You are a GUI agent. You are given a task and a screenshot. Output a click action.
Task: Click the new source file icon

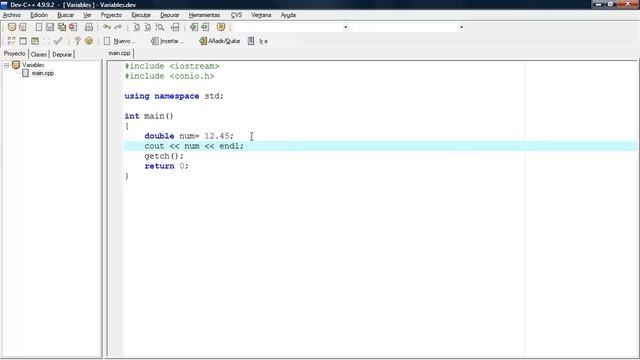click(x=38, y=27)
